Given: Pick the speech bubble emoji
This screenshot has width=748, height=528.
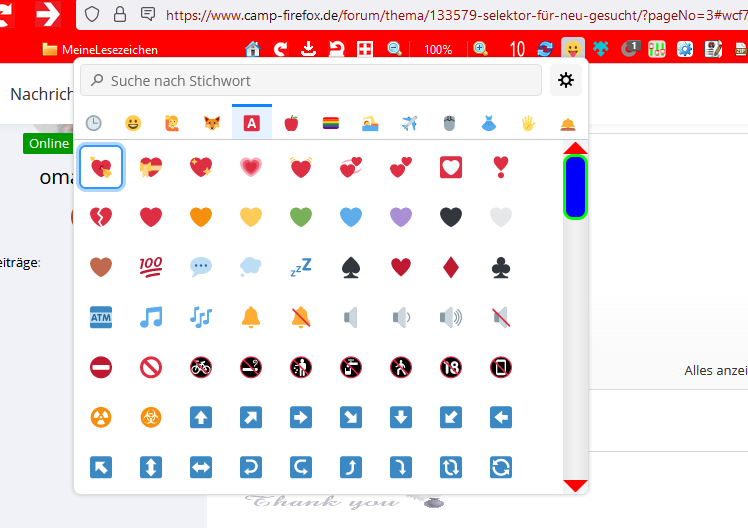Looking at the screenshot, I should click(201, 267).
